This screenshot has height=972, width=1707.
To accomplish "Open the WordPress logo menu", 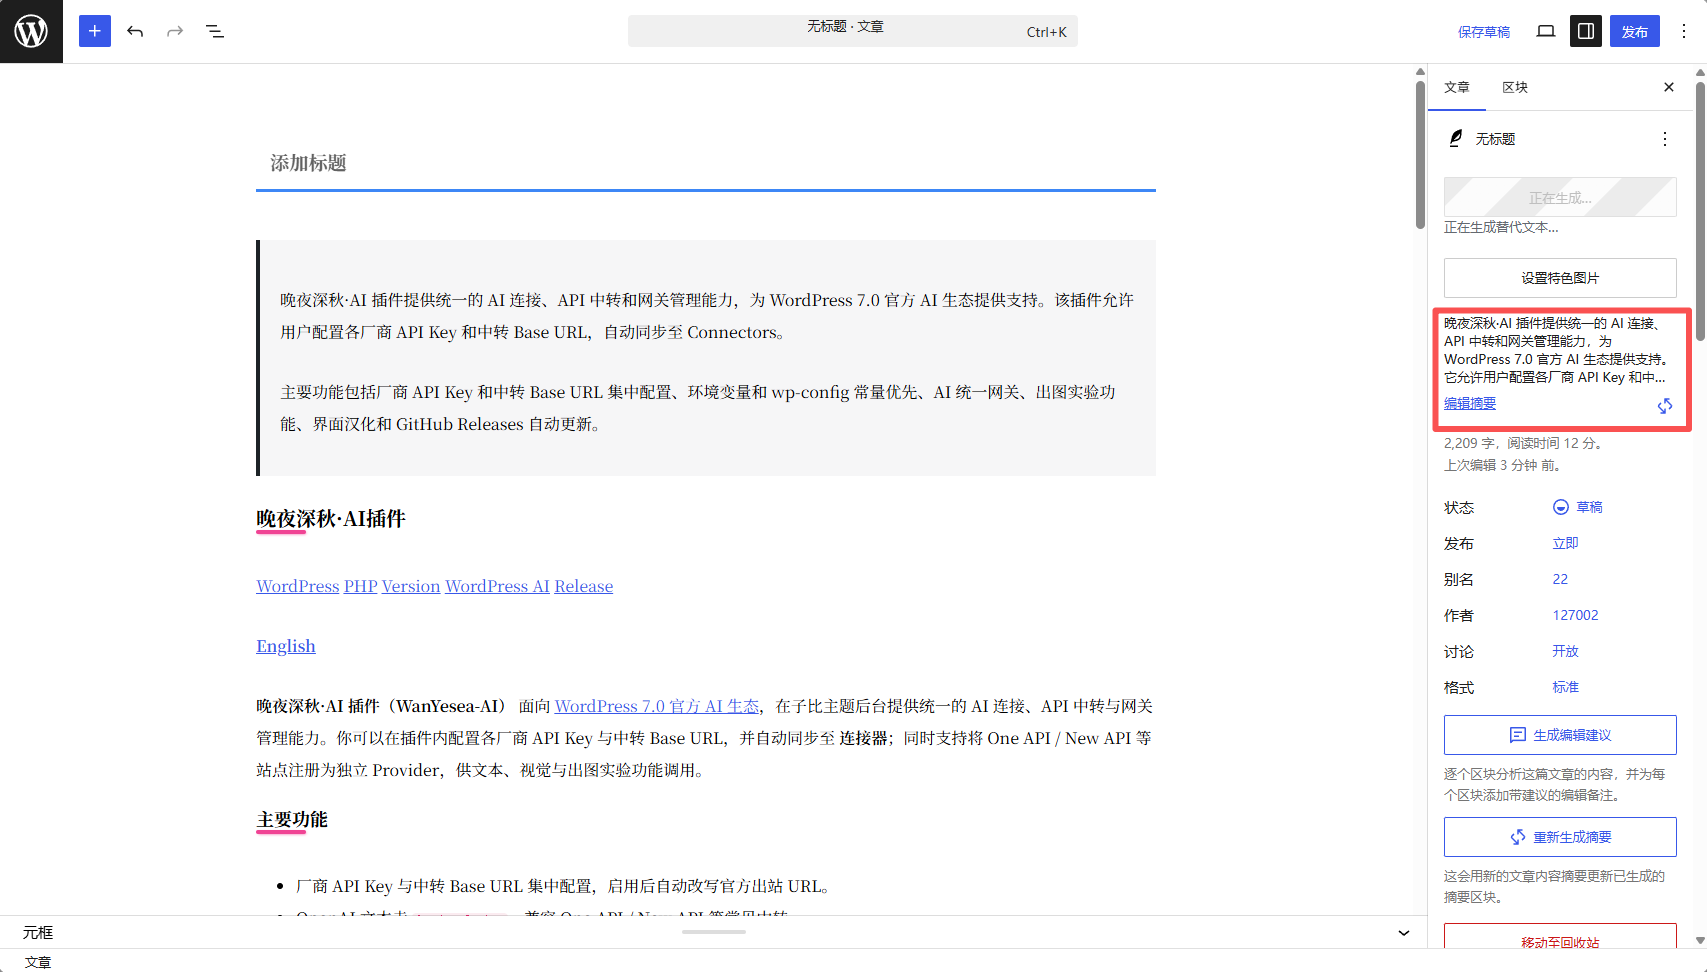I will [31, 31].
